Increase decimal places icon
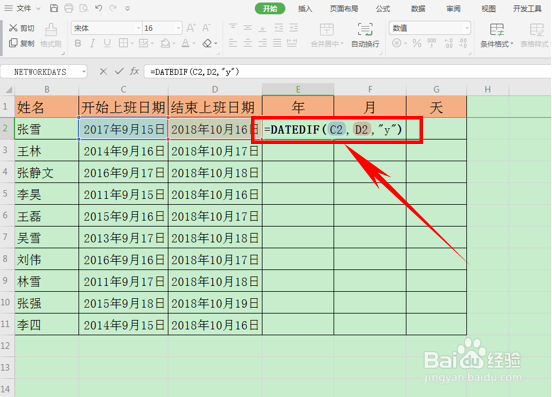This screenshot has width=552, height=397. 449,43
